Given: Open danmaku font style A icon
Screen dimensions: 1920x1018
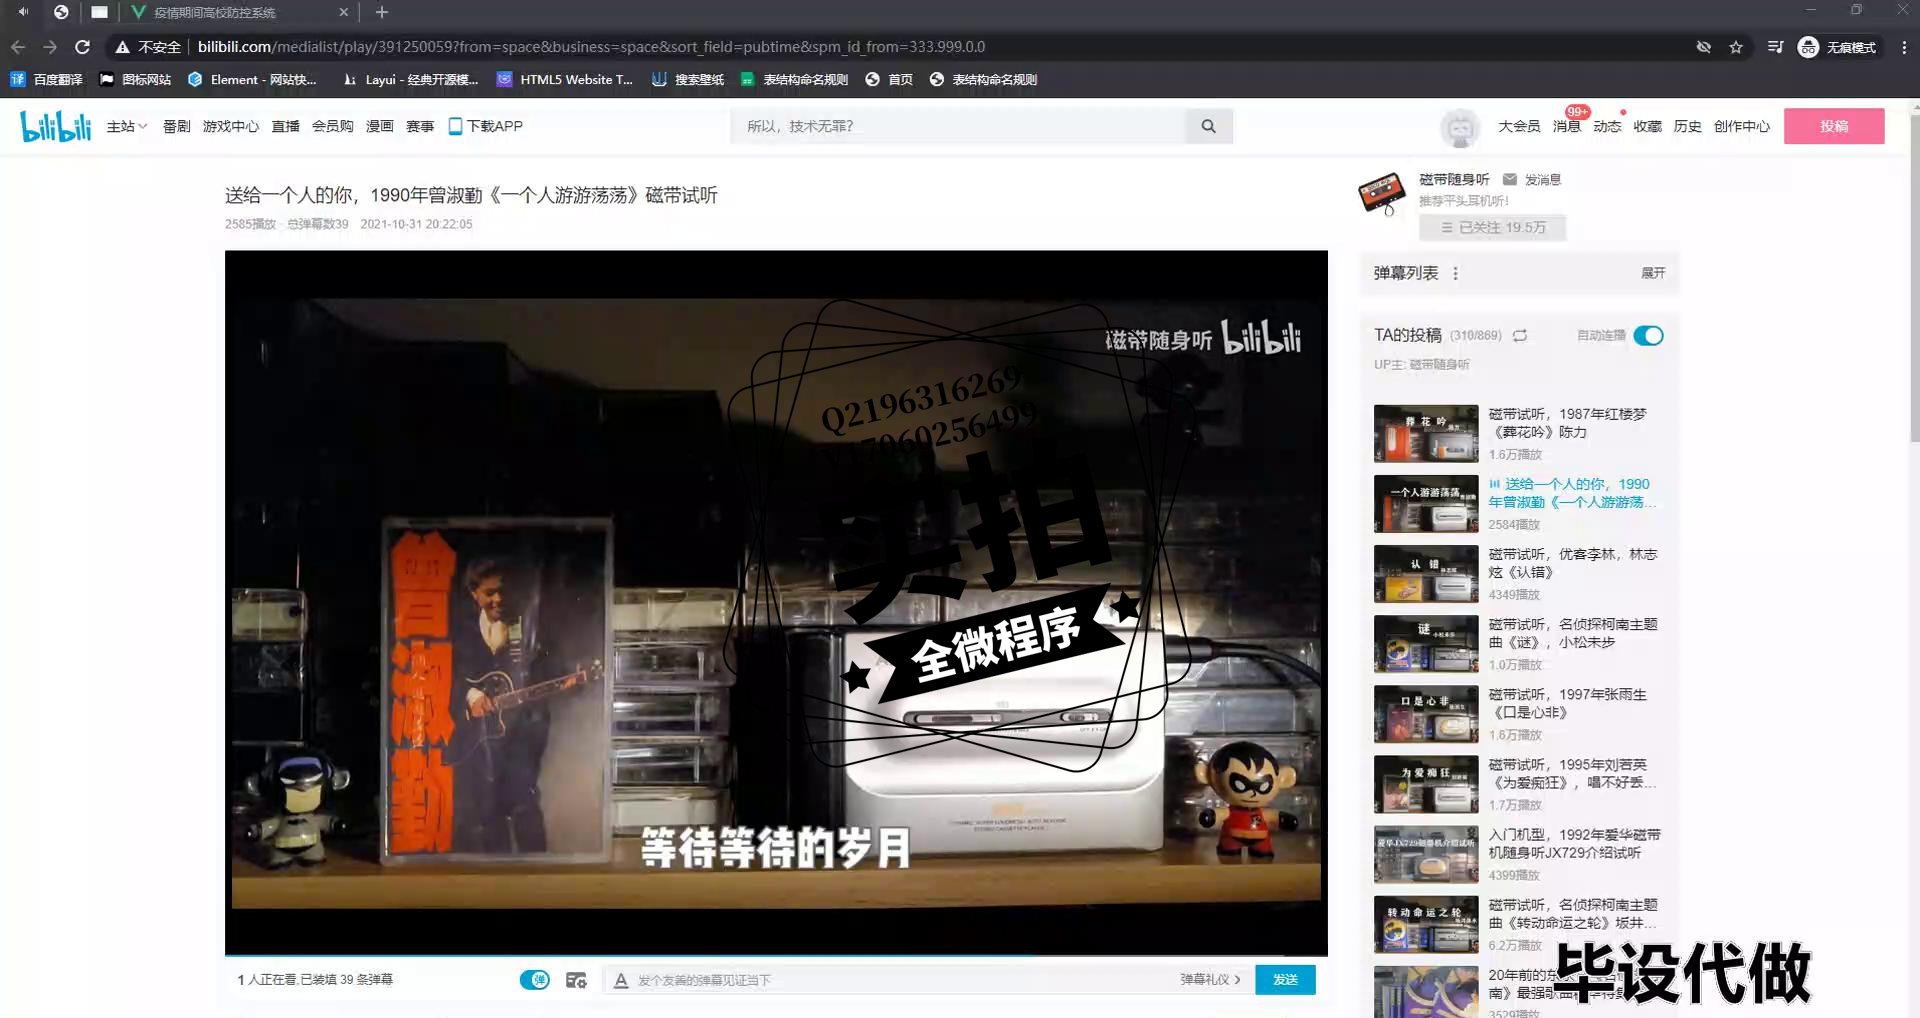Looking at the screenshot, I should coord(621,980).
